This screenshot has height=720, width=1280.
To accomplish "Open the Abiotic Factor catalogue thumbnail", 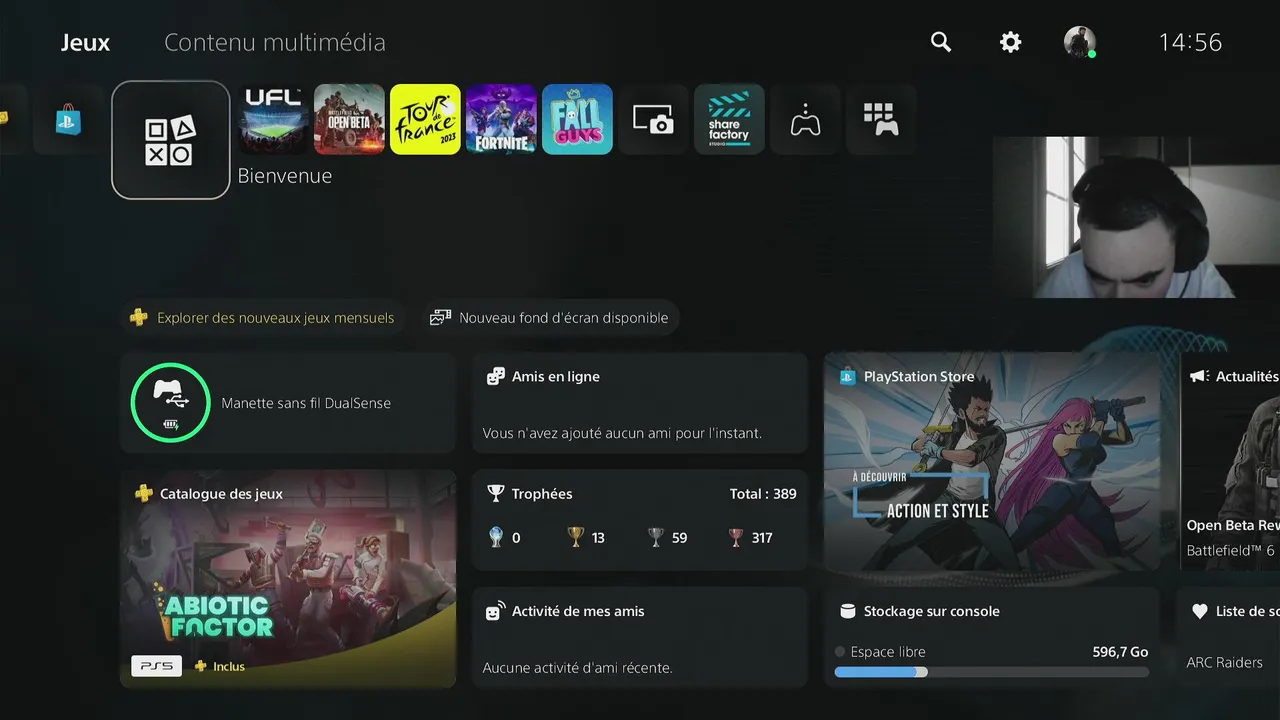I will (x=288, y=579).
